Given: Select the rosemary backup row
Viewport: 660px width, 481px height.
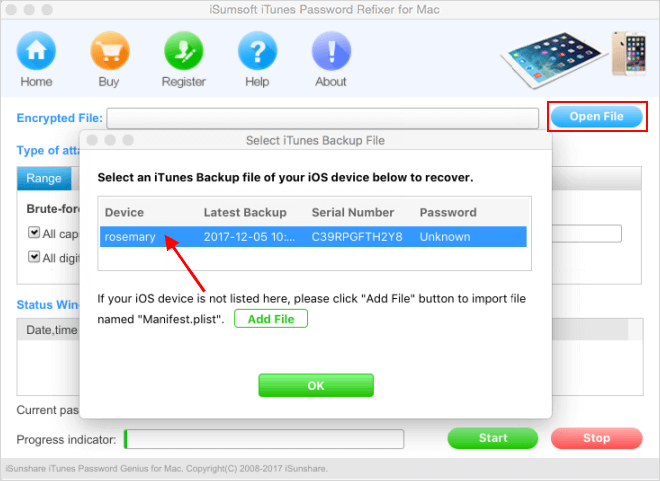Looking at the screenshot, I should [x=313, y=237].
